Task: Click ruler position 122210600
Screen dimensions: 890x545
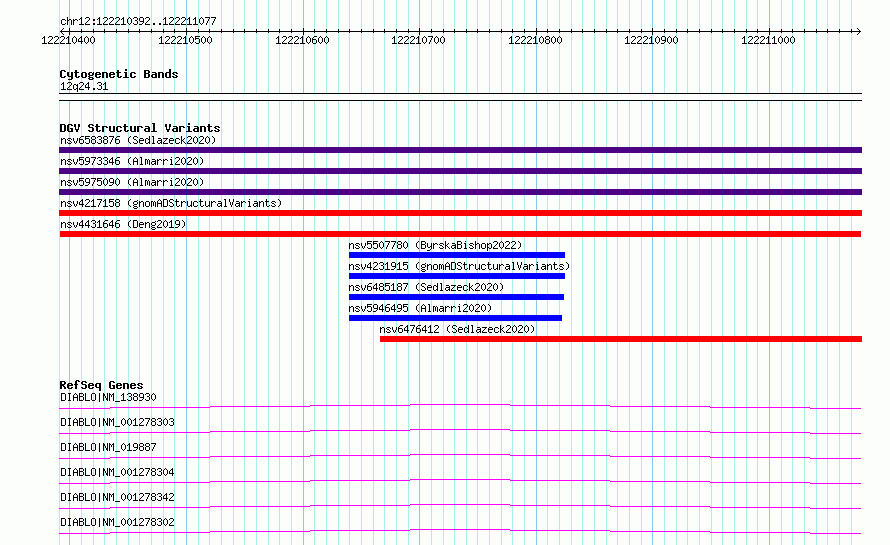Action: click(302, 40)
